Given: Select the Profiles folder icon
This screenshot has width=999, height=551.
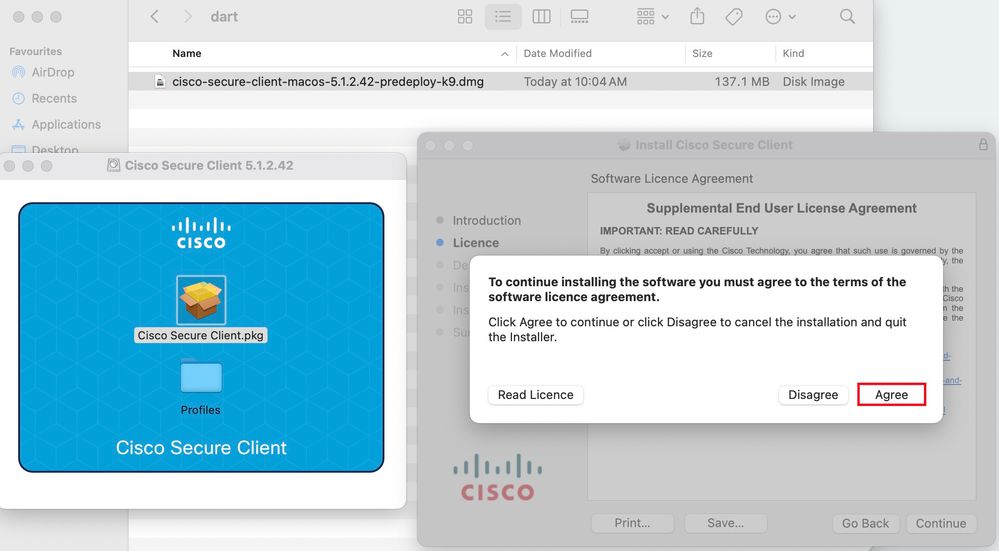Looking at the screenshot, I should tap(201, 376).
